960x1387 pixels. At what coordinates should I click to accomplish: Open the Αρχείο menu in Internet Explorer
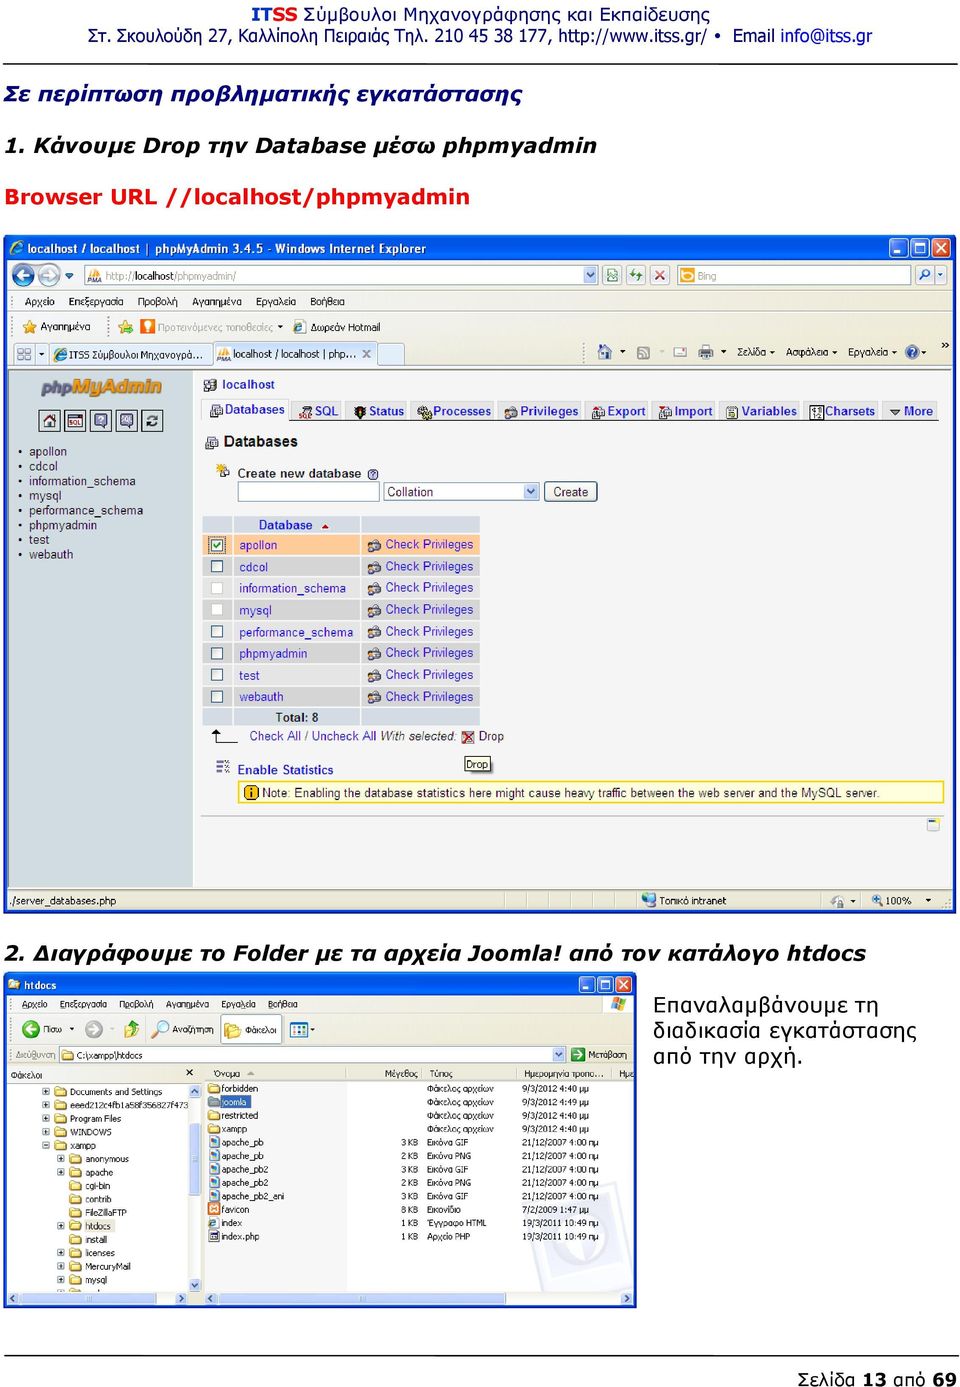(x=40, y=301)
